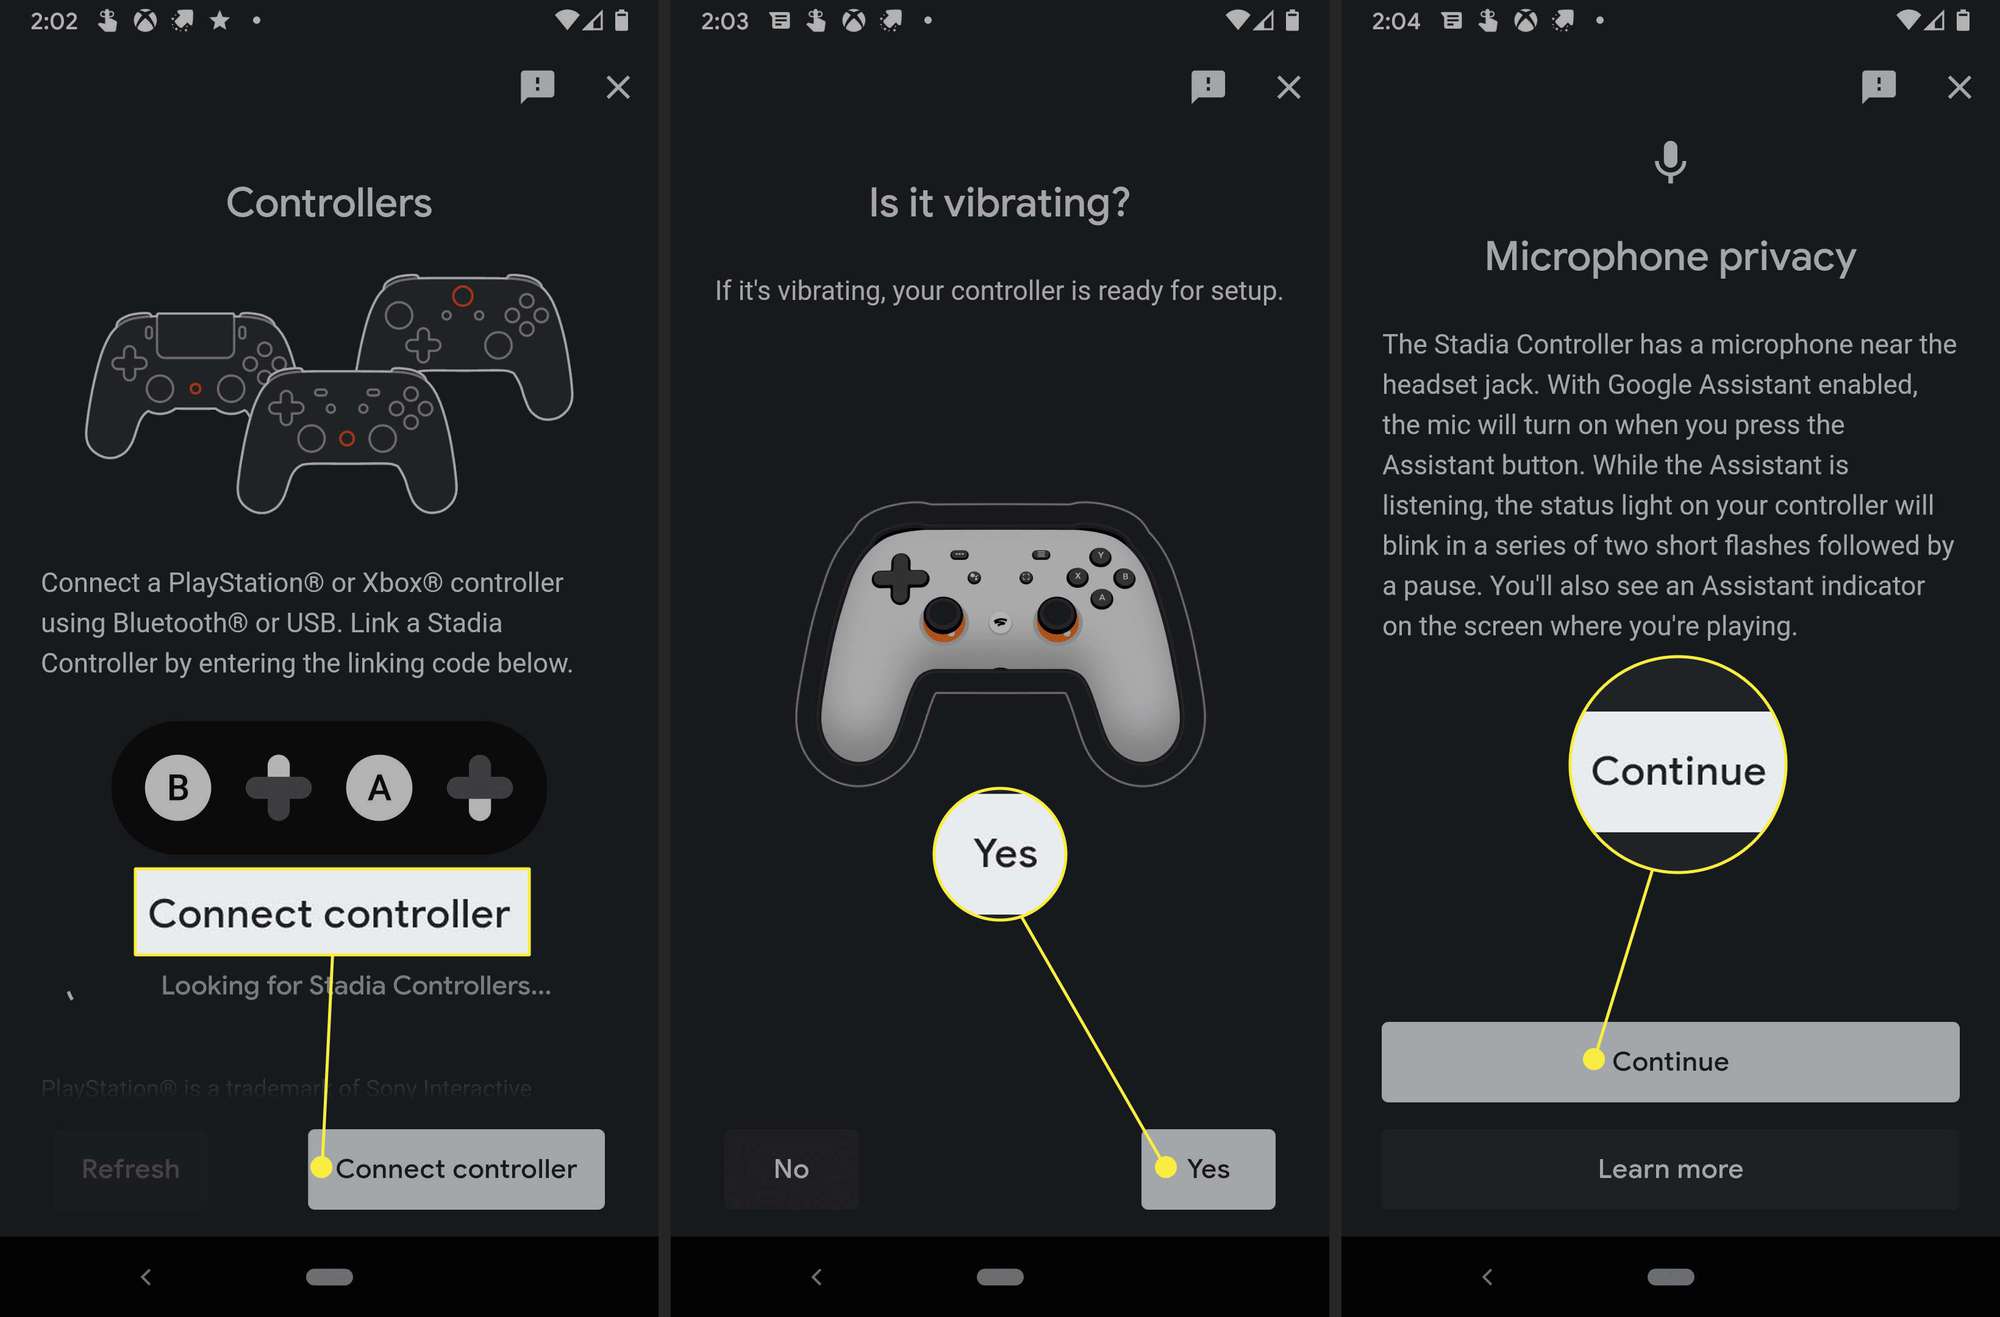Viewport: 2000px width, 1317px height.
Task: Click the notification icon on third screen
Action: 1880,84
